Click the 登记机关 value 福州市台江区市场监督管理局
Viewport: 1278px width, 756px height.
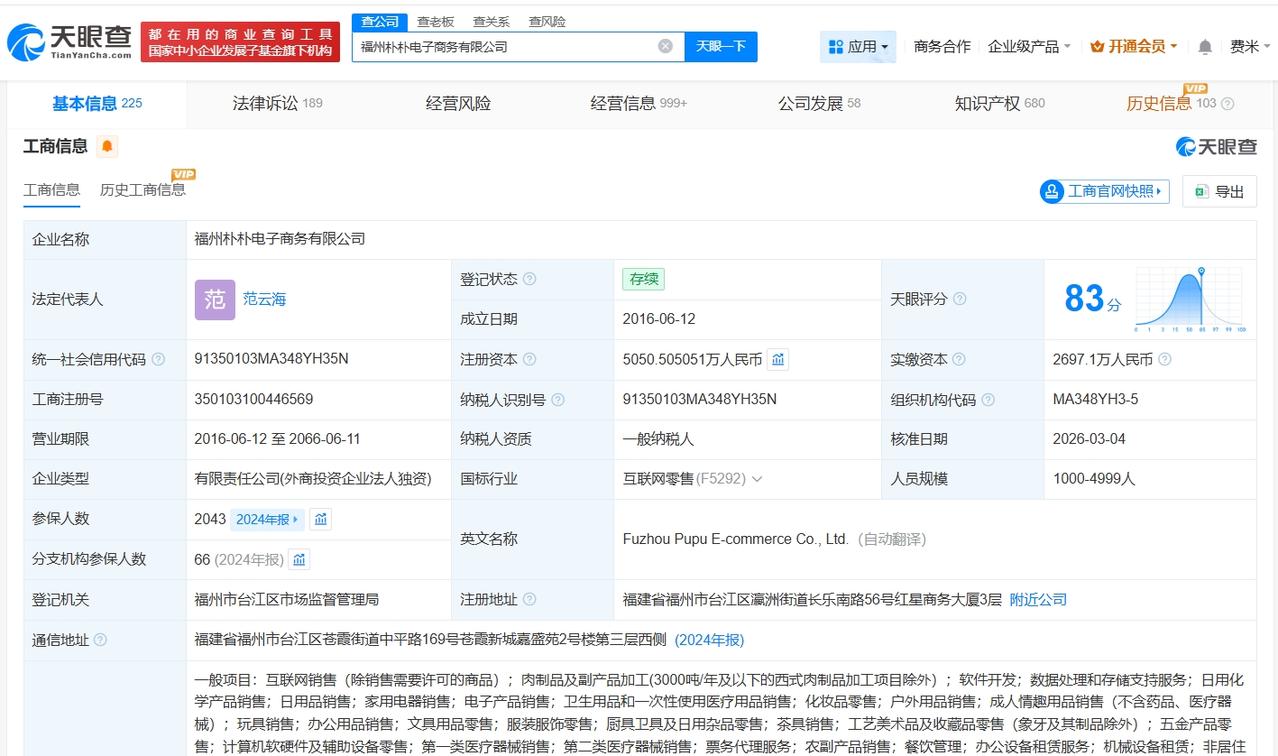[287, 599]
